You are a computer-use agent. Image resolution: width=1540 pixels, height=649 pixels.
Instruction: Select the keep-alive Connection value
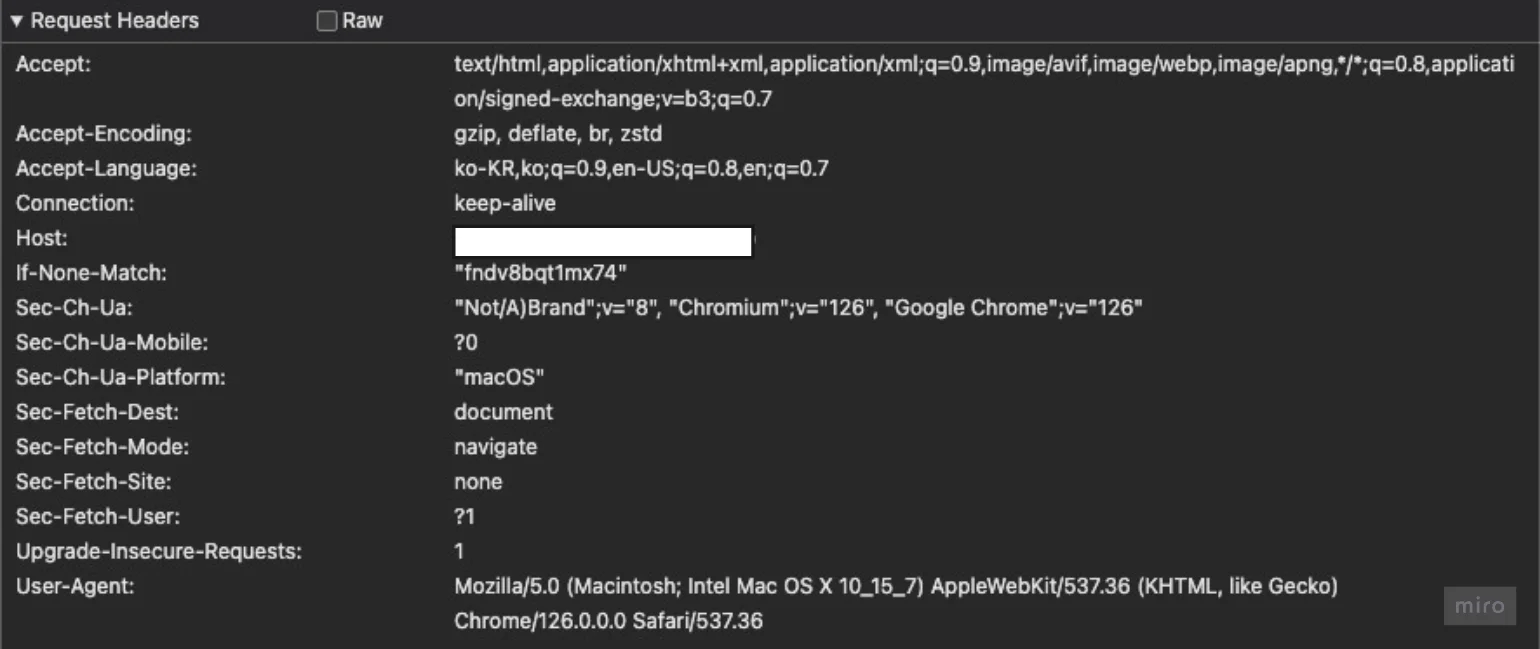pos(505,204)
